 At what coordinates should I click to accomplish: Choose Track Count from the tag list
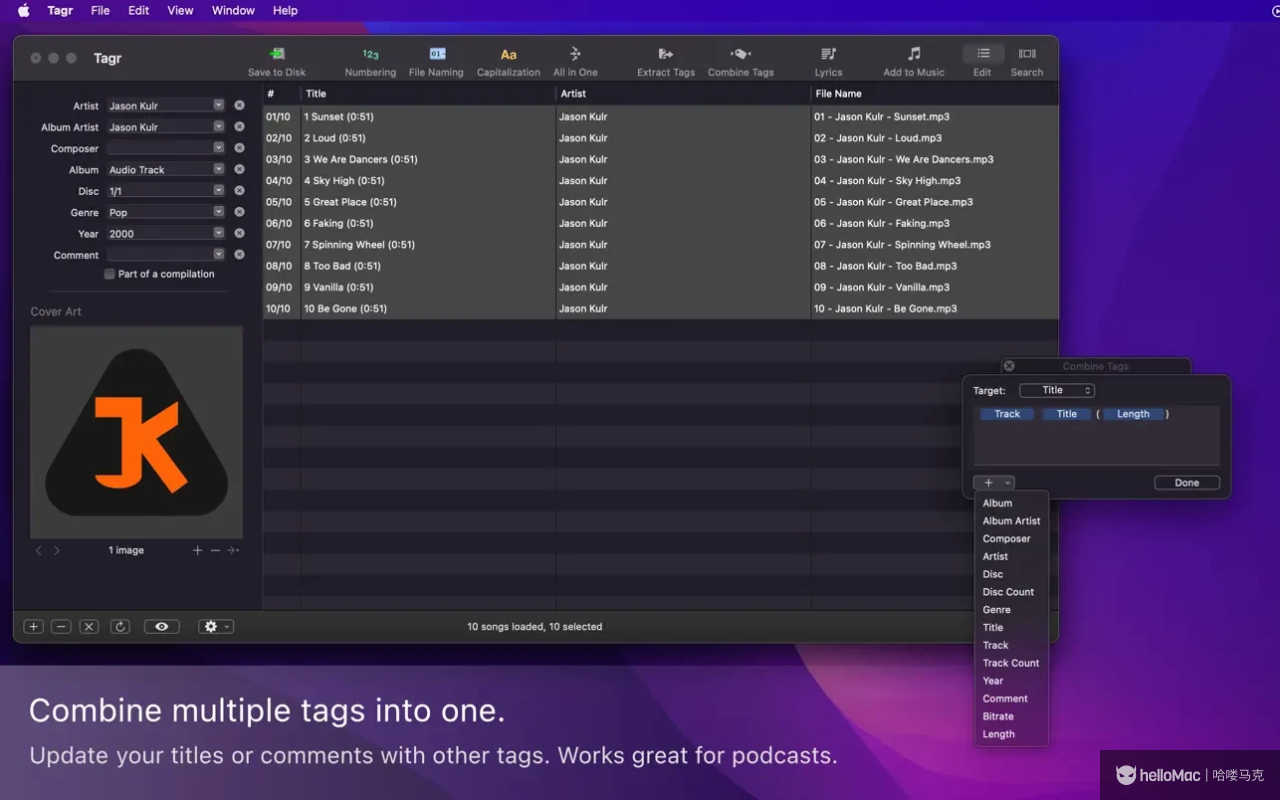click(x=1012, y=663)
